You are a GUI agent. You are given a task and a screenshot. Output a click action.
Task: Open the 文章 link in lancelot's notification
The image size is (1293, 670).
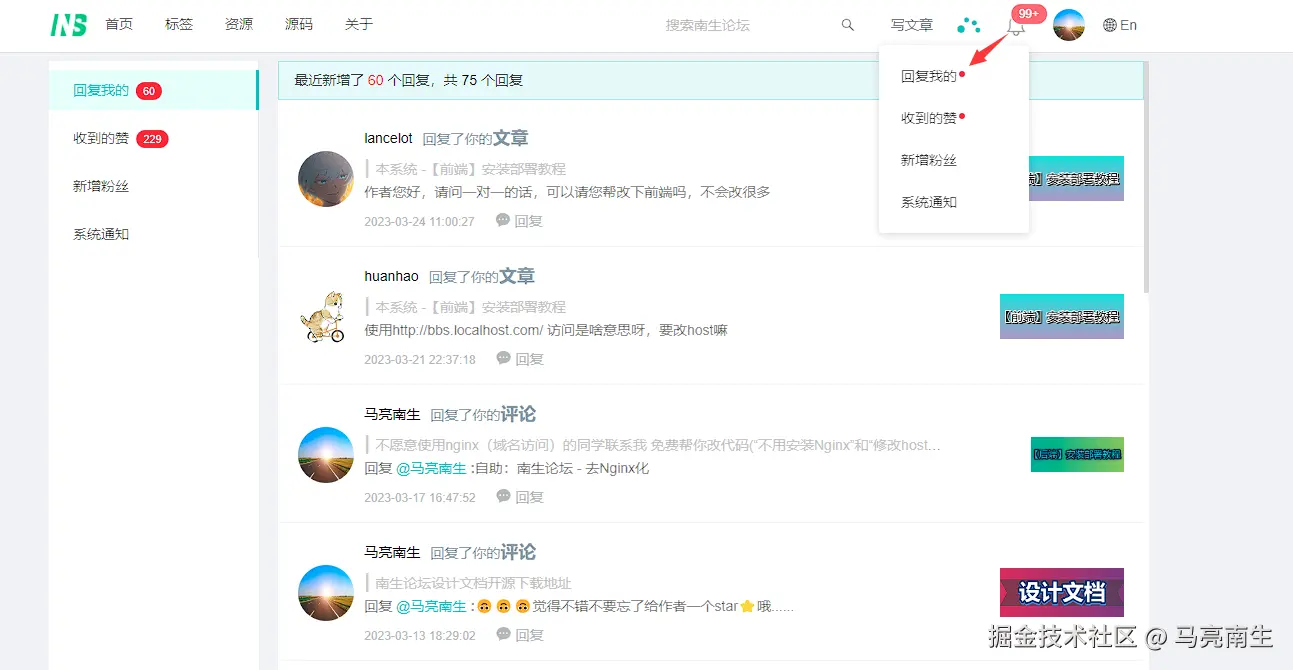[511, 137]
